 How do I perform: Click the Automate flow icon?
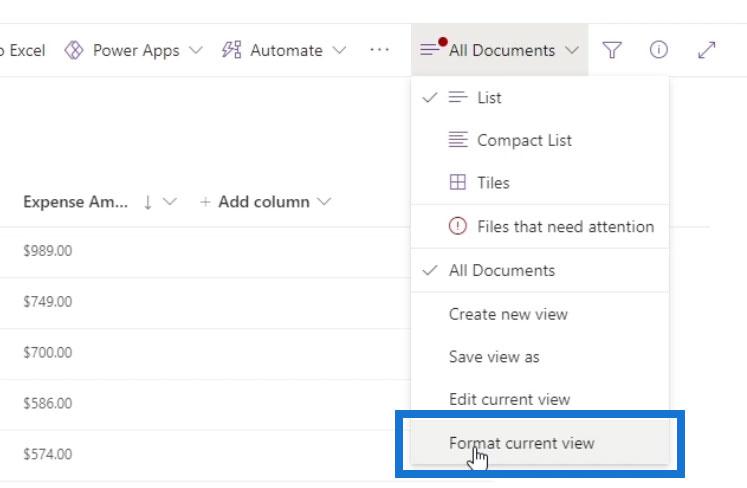coord(232,50)
